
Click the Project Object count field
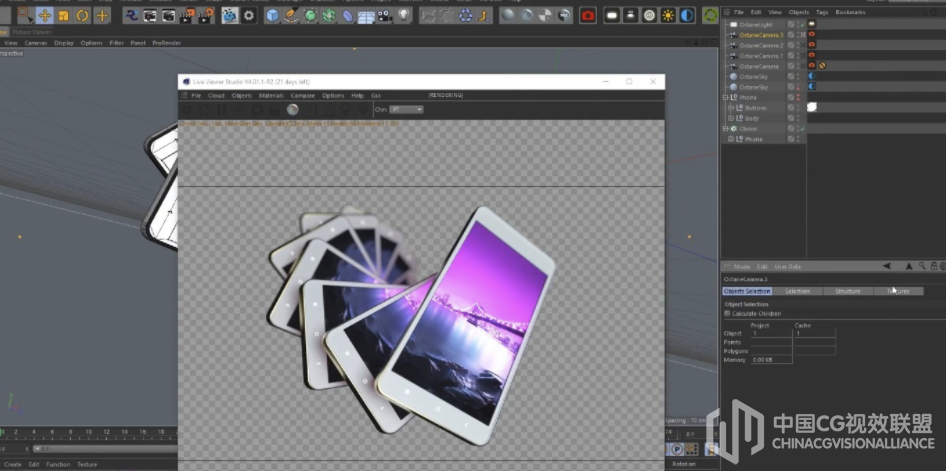pyautogui.click(x=771, y=333)
